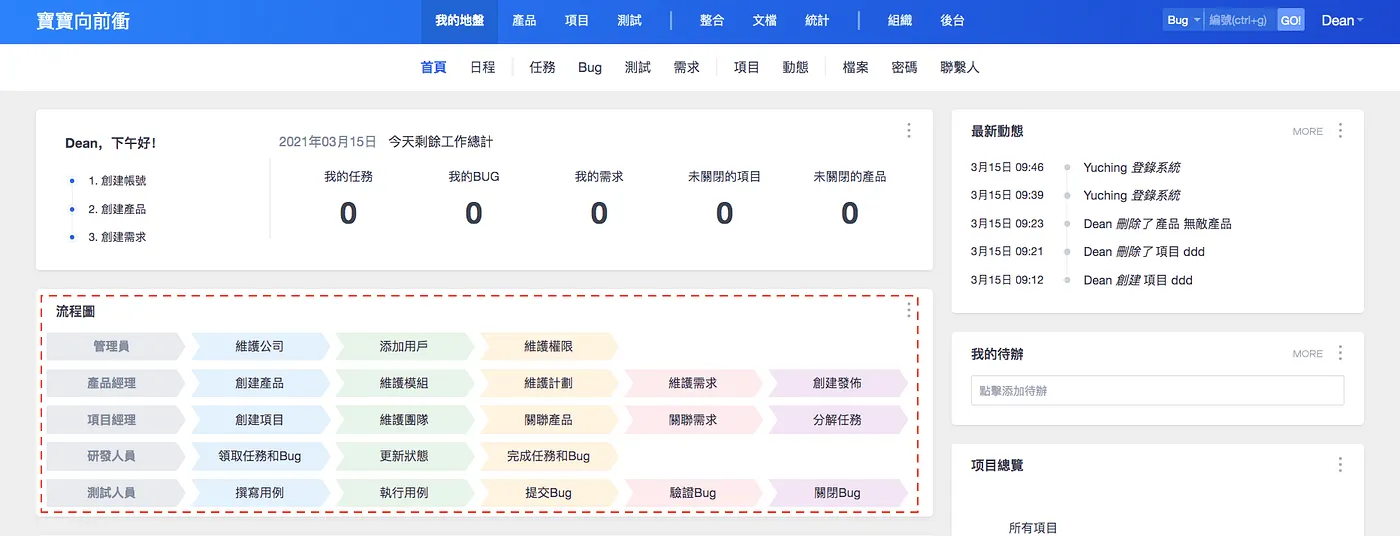This screenshot has height=536, width=1400.
Task: Open the 項目總覽 panel's three-dot menu
Action: click(1340, 465)
